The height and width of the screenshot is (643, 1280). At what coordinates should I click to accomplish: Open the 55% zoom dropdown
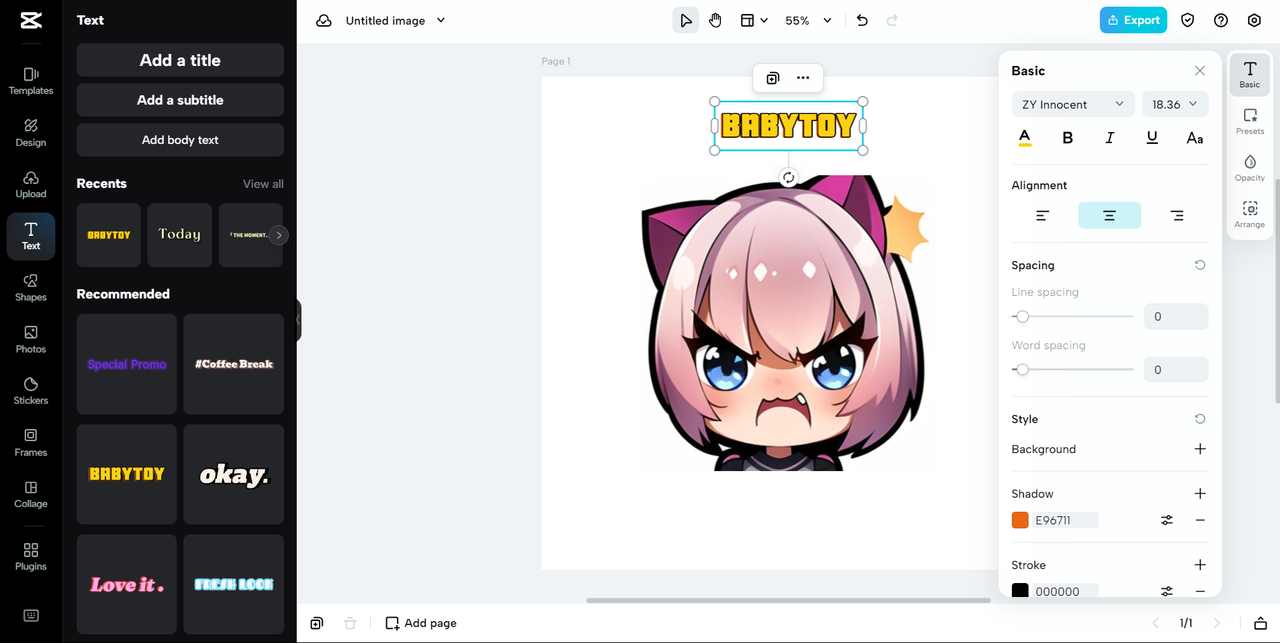[x=809, y=20]
